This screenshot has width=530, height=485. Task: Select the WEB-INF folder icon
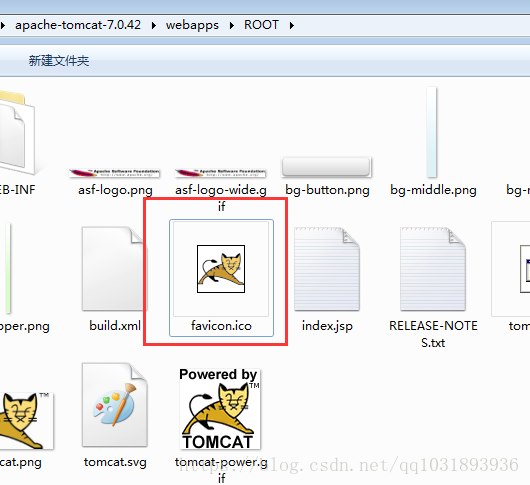(x=15, y=132)
